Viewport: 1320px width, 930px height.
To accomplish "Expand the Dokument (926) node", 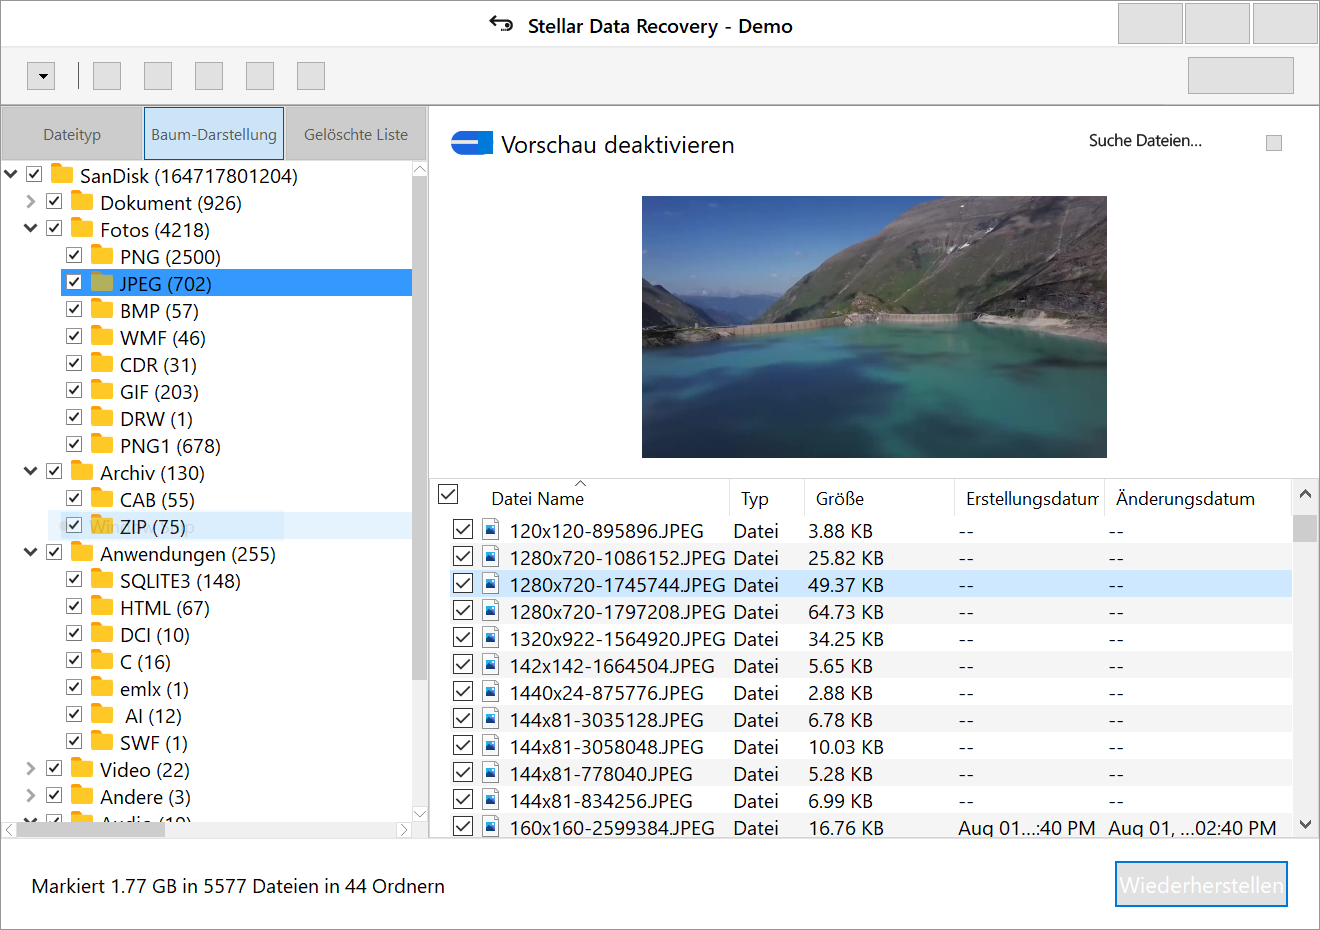I will (x=31, y=201).
